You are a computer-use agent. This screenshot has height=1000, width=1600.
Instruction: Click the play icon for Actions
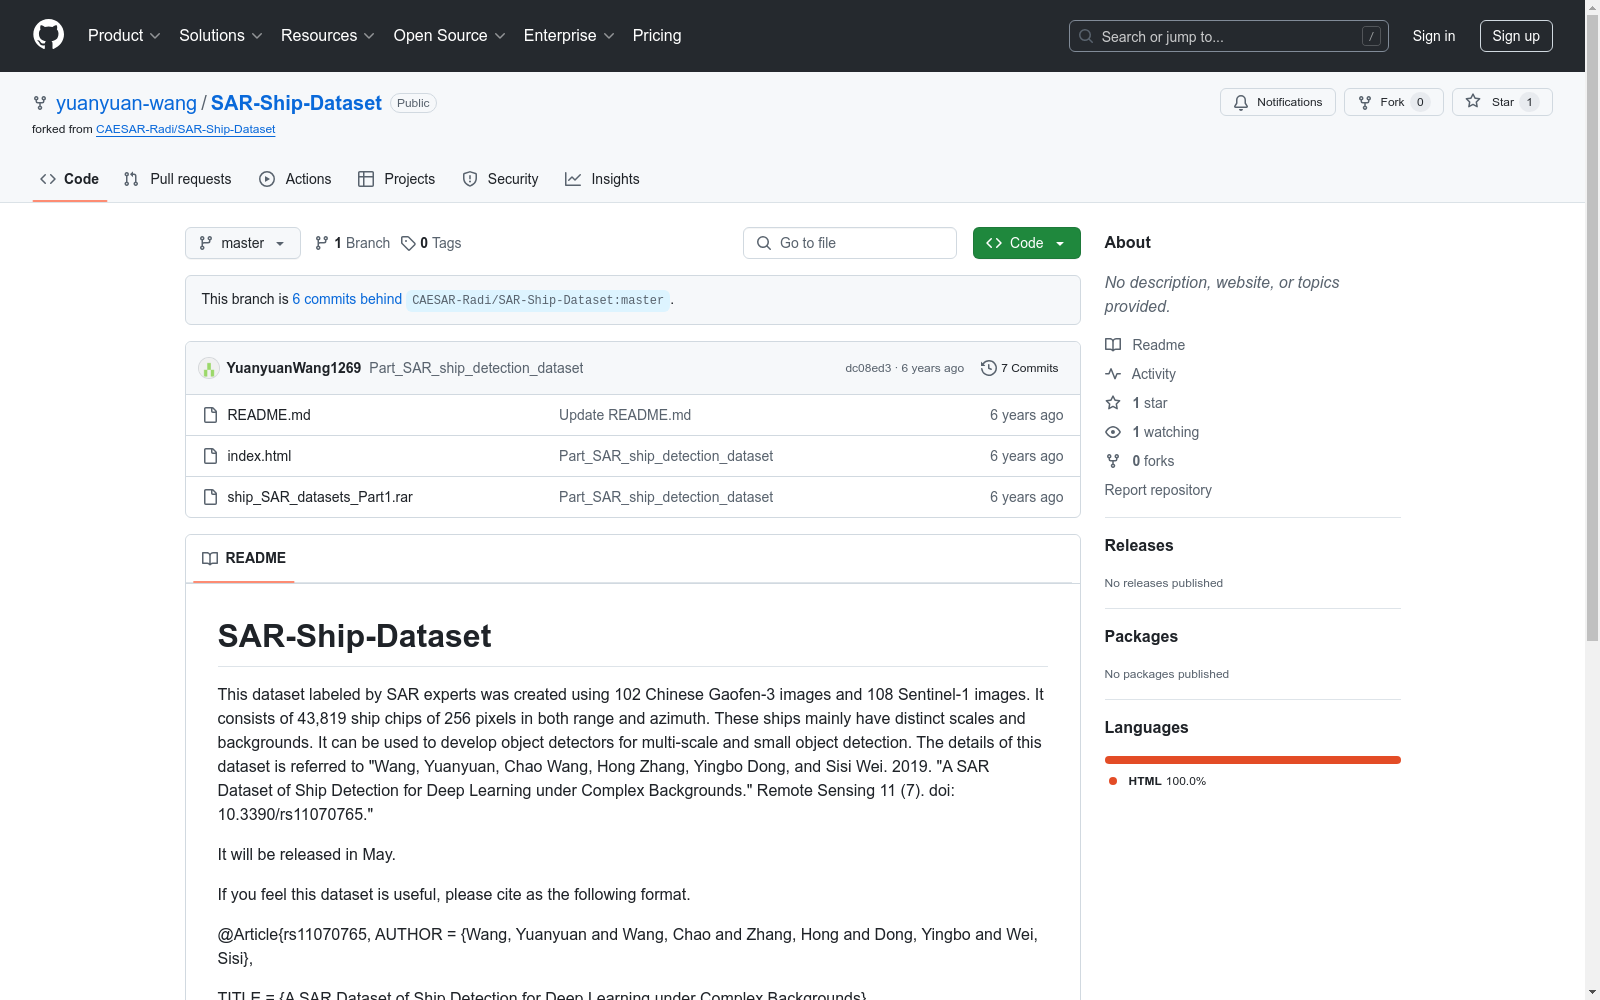(267, 179)
